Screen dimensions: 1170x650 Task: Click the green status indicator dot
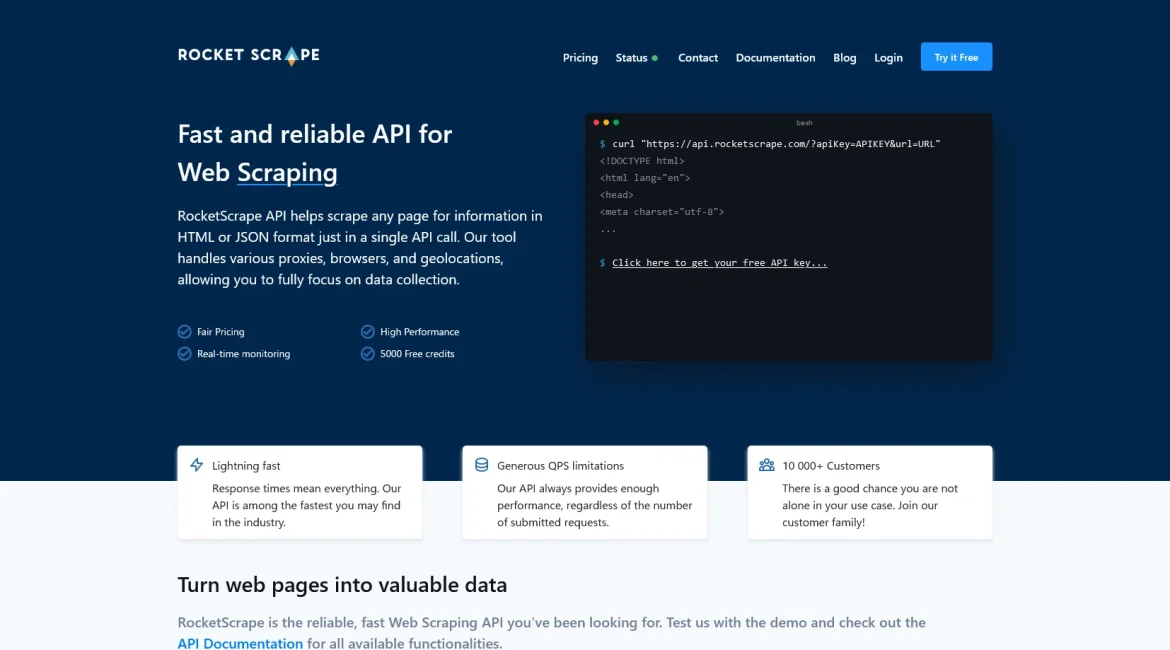click(x=654, y=58)
